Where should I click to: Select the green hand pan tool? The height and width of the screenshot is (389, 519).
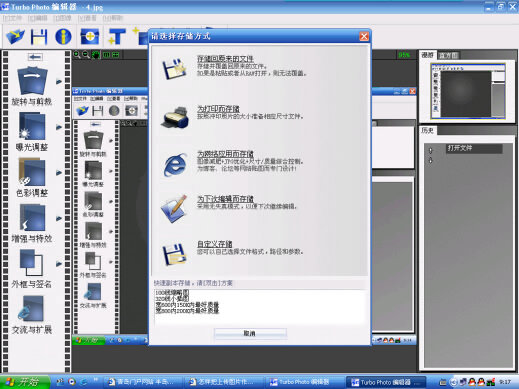(x=96, y=55)
